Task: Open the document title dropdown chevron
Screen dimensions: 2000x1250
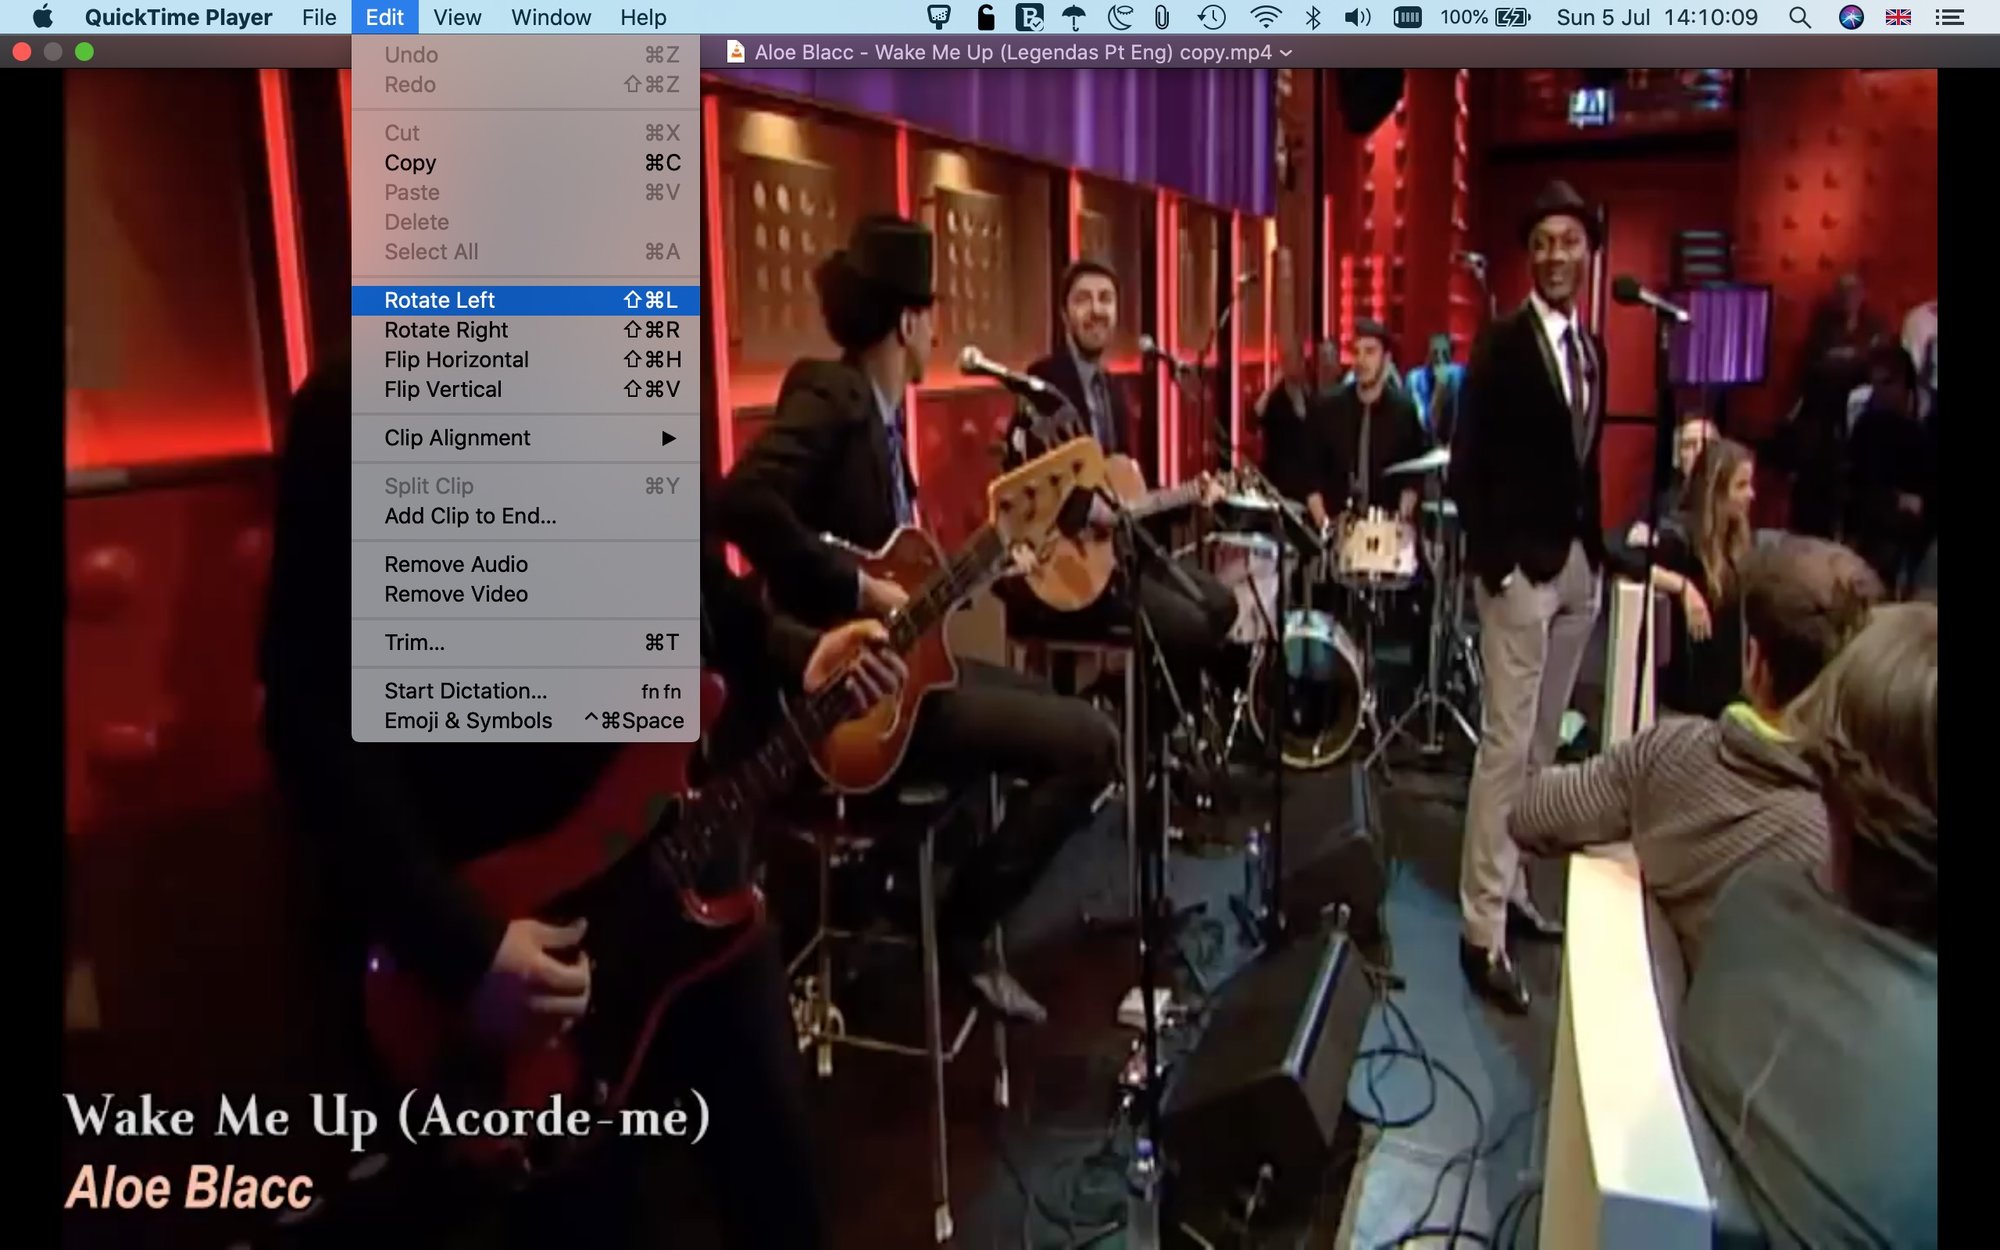Action: (x=1286, y=53)
